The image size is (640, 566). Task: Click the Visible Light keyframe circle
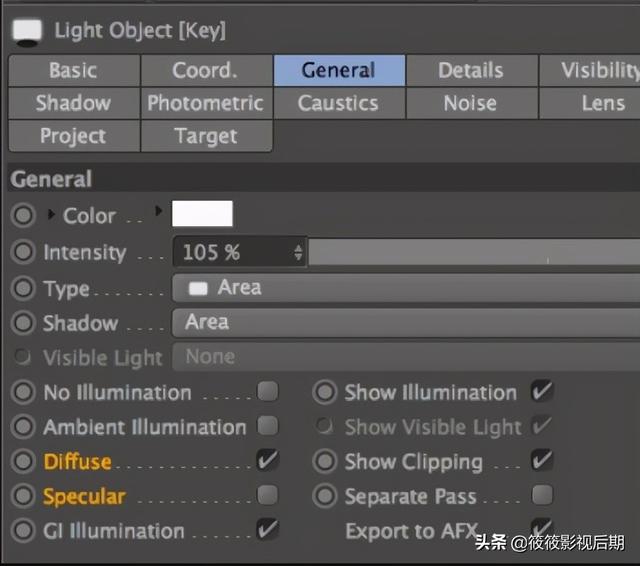22,357
